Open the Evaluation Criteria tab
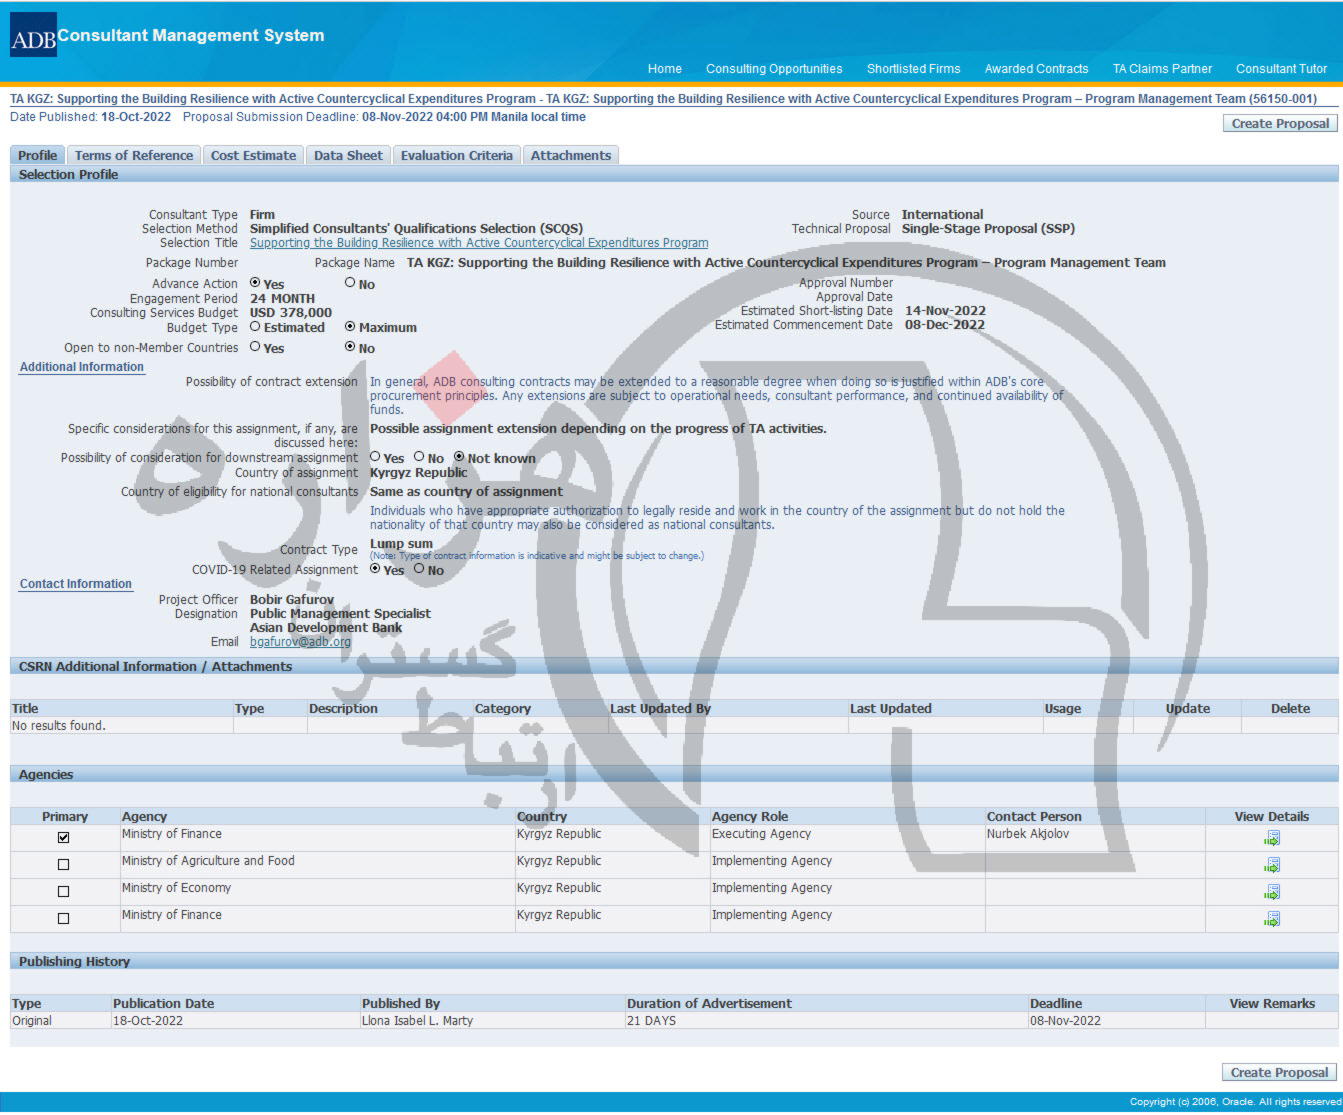The width and height of the screenshot is (1343, 1115). pos(456,155)
